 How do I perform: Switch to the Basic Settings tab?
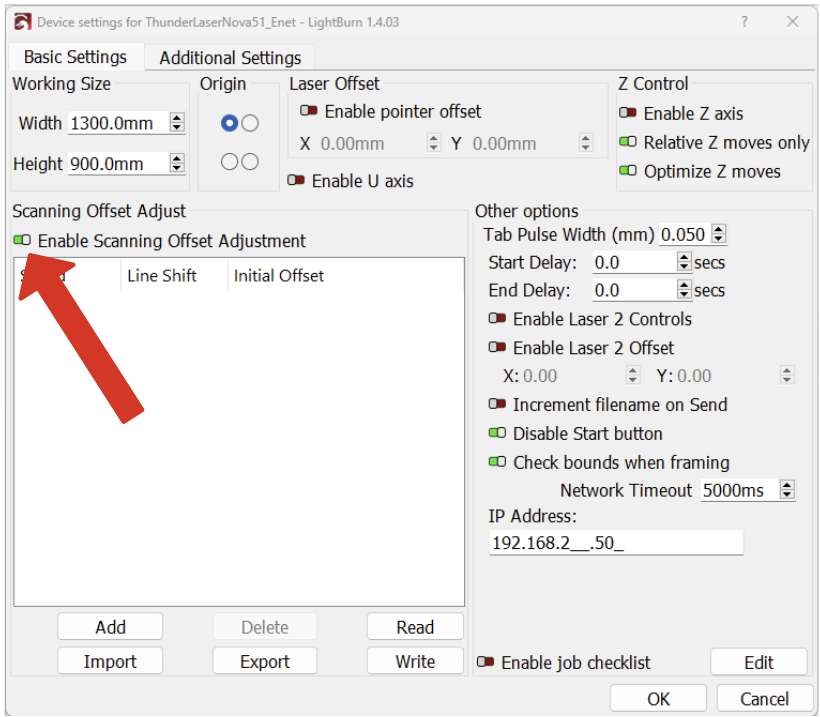(x=75, y=56)
